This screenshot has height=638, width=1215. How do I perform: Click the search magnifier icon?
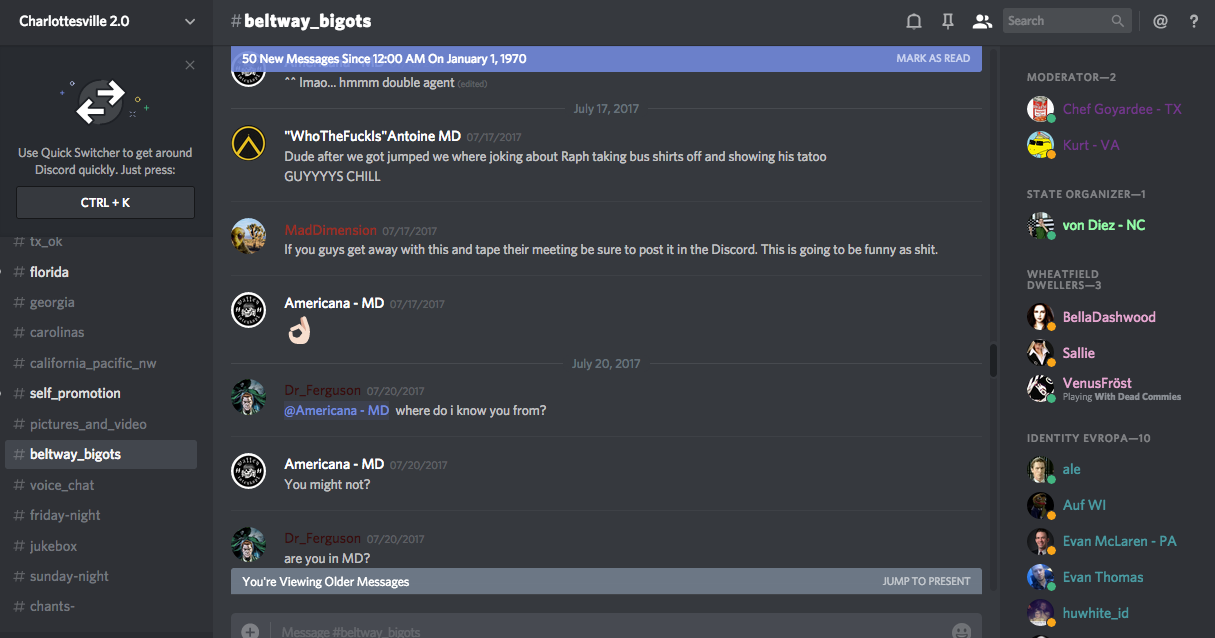[1117, 21]
